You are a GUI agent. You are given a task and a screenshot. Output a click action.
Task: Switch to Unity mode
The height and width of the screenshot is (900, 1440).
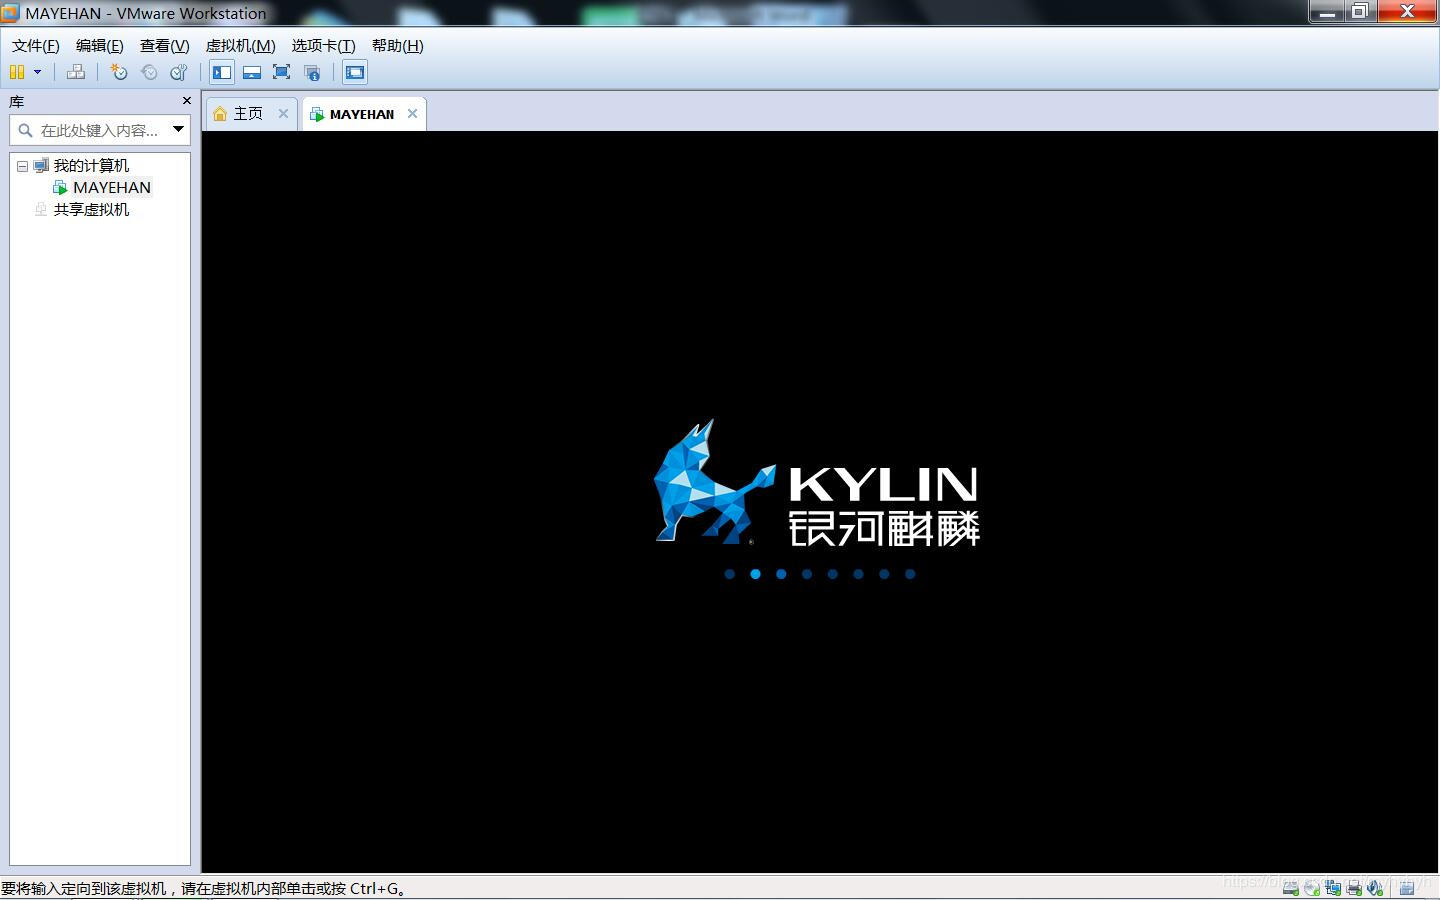[312, 72]
